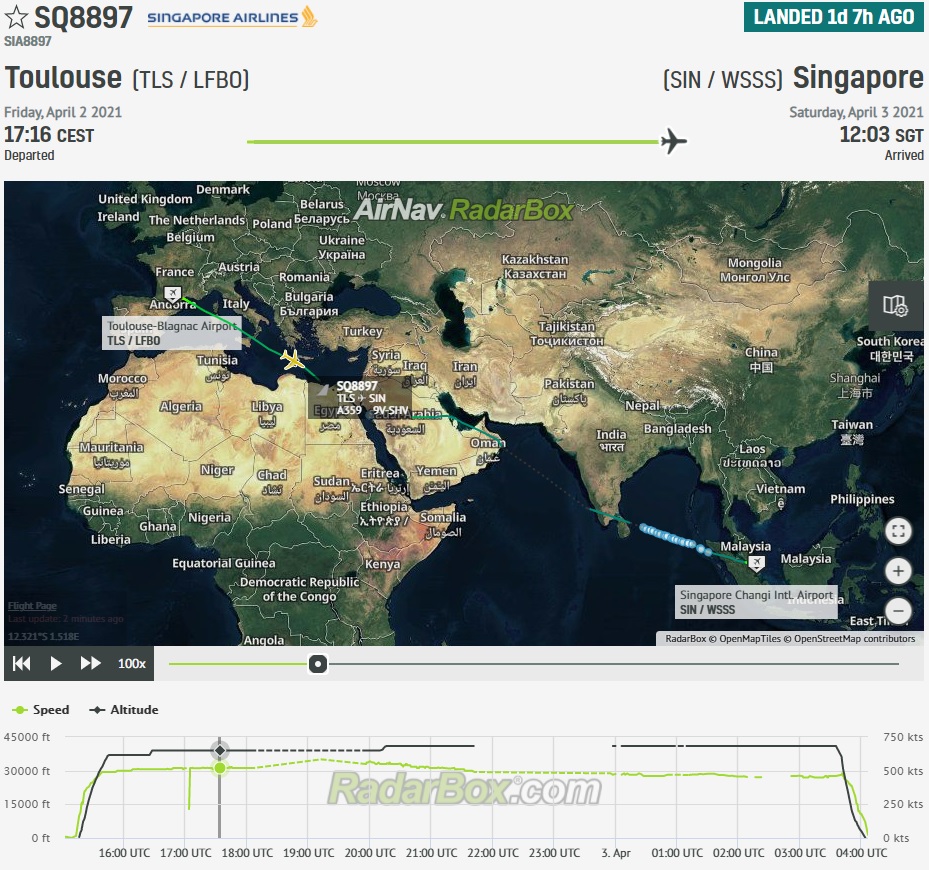
Task: Open map layer settings icon
Action: click(x=895, y=306)
